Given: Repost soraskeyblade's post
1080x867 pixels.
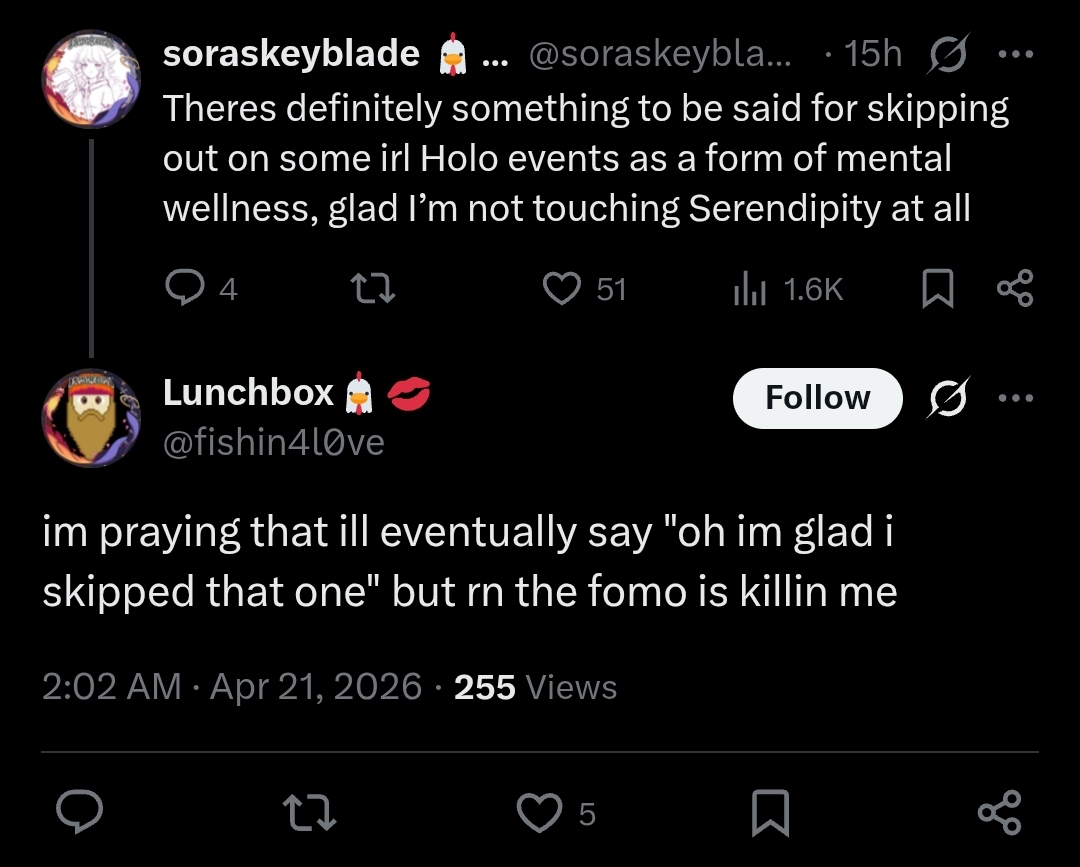Looking at the screenshot, I should [376, 289].
